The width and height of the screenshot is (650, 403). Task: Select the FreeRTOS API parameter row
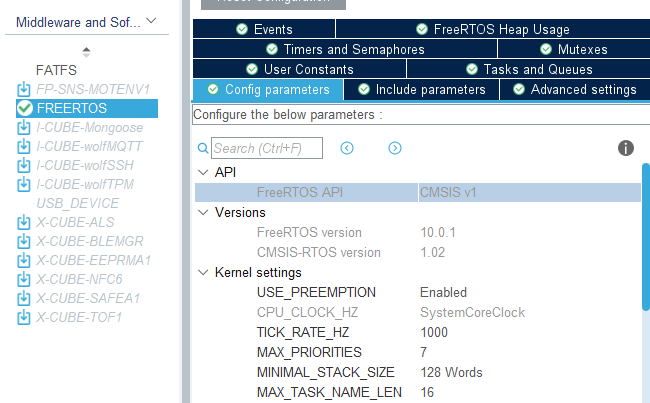pos(418,192)
